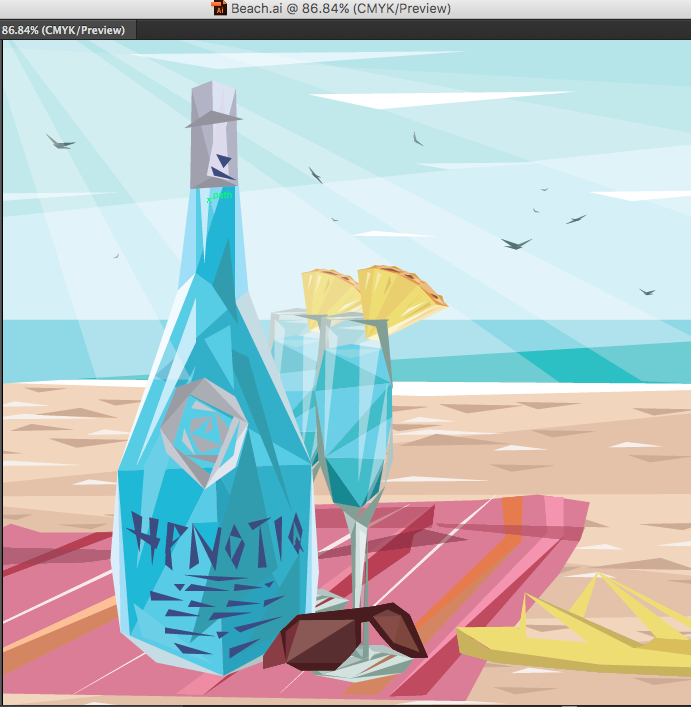Click the green 'path' smart guide label
Image resolution: width=691 pixels, height=707 pixels.
click(x=222, y=195)
